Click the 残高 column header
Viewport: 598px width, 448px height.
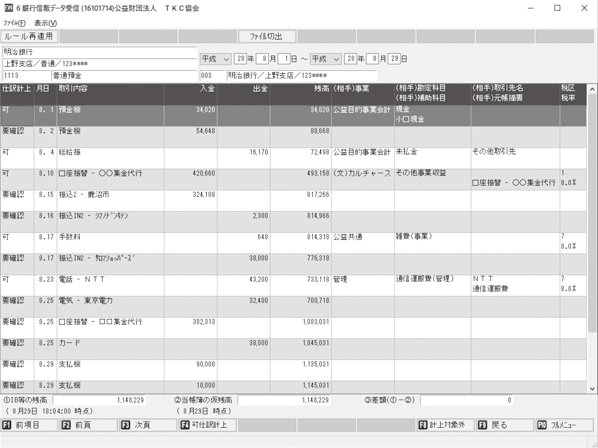point(301,94)
